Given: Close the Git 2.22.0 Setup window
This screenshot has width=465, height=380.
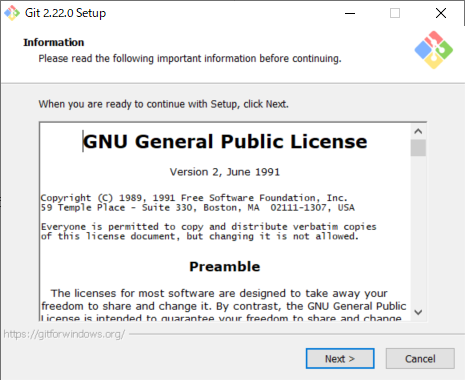Looking at the screenshot, I should tap(441, 13).
